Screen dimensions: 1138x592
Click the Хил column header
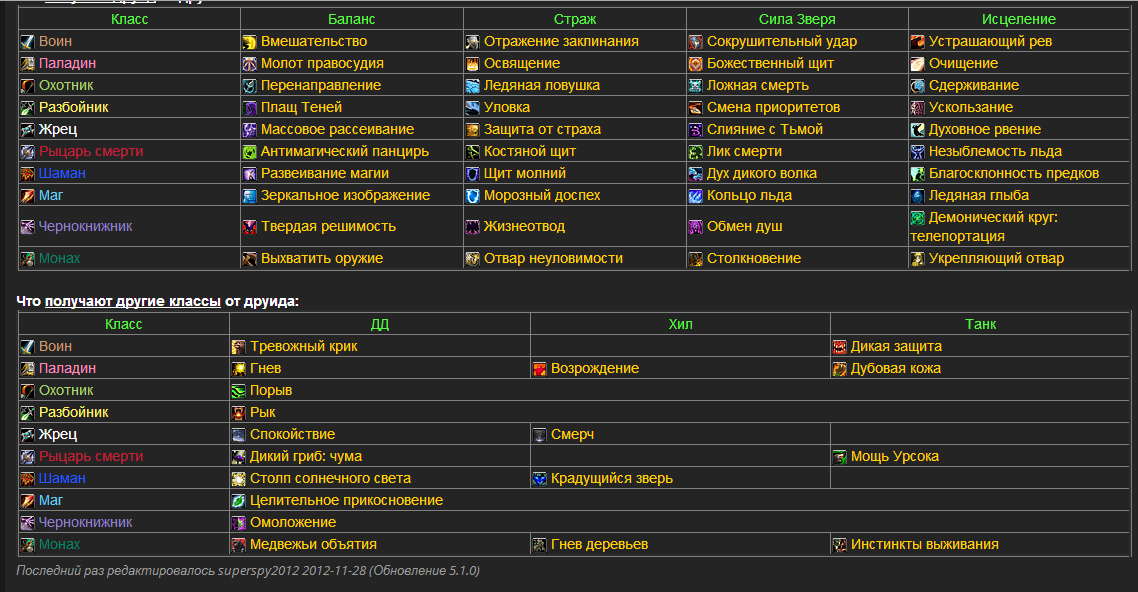(x=680, y=324)
